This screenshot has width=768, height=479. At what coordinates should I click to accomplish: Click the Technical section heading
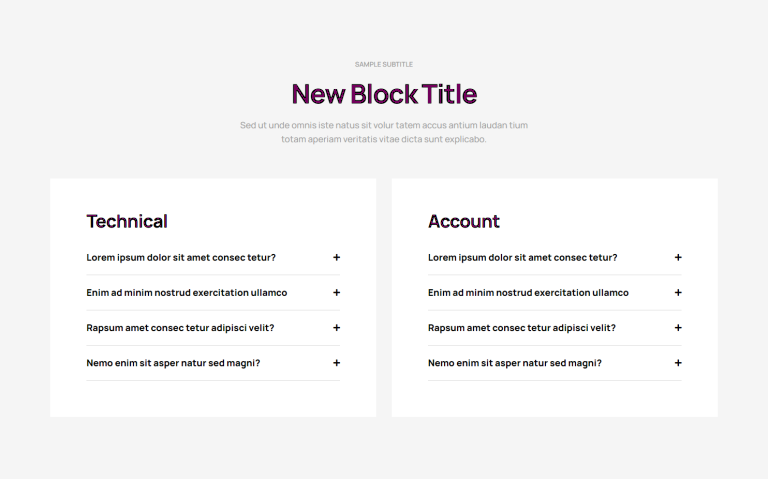[x=127, y=221]
